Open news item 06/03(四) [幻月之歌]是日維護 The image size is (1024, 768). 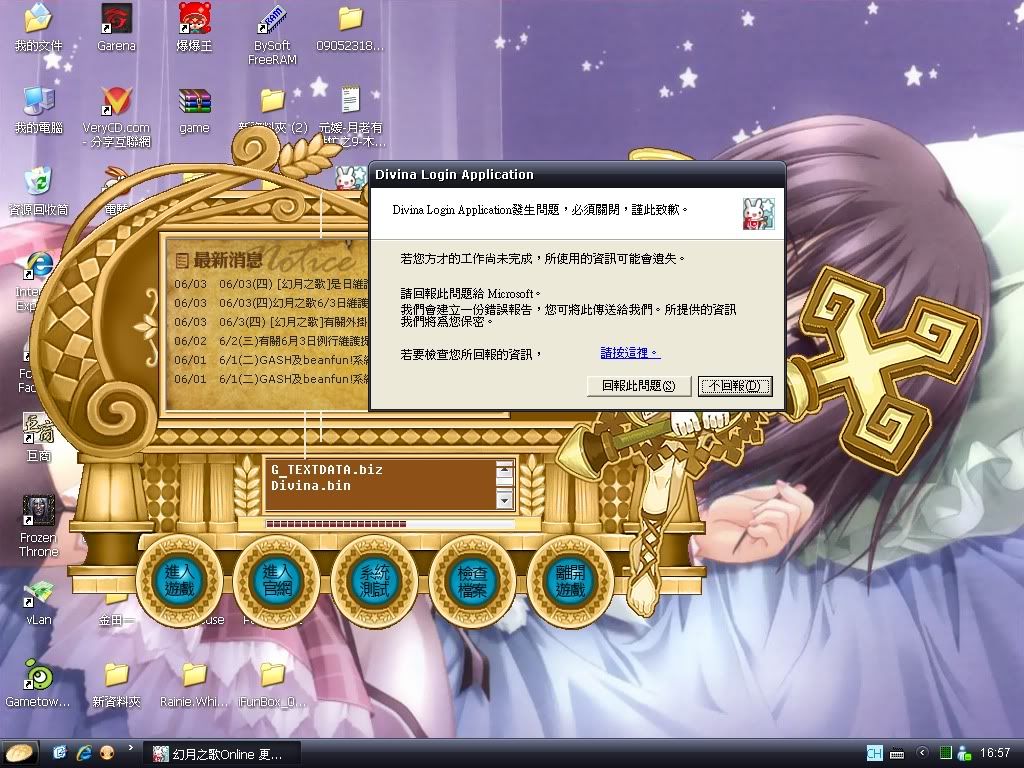tap(271, 284)
